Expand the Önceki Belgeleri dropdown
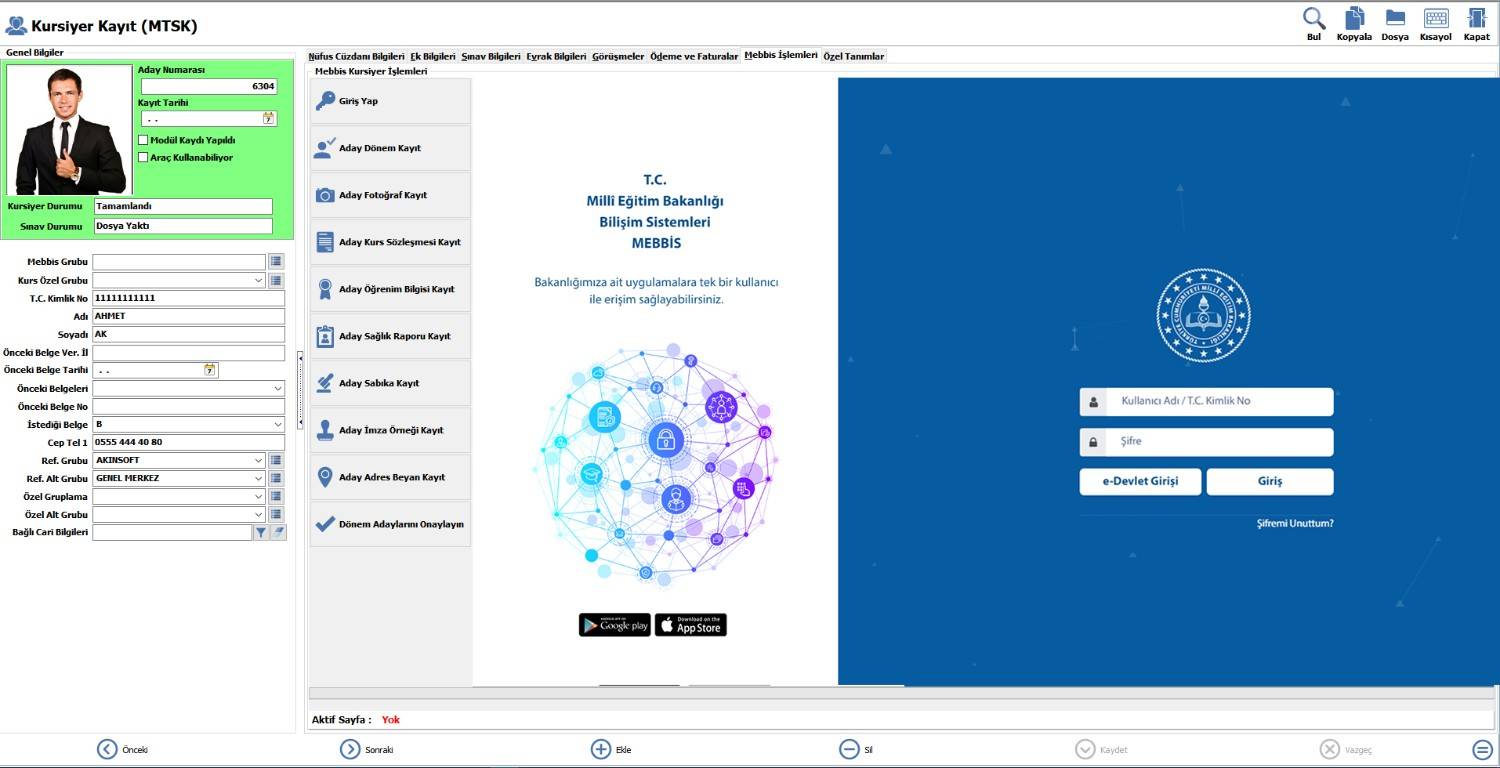This screenshot has width=1500, height=768. pos(277,389)
